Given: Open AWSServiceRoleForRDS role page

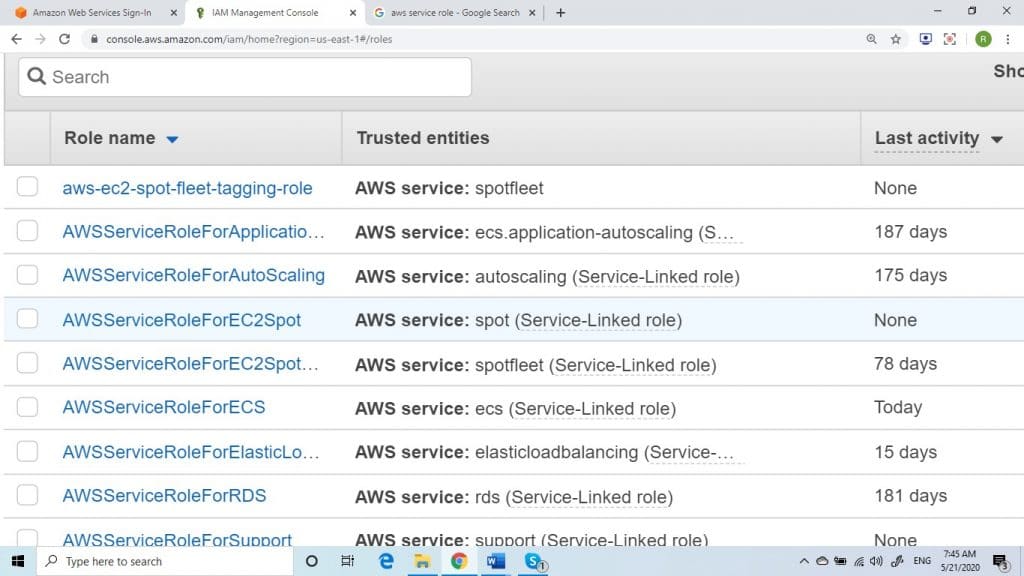Looking at the screenshot, I should tap(165, 496).
